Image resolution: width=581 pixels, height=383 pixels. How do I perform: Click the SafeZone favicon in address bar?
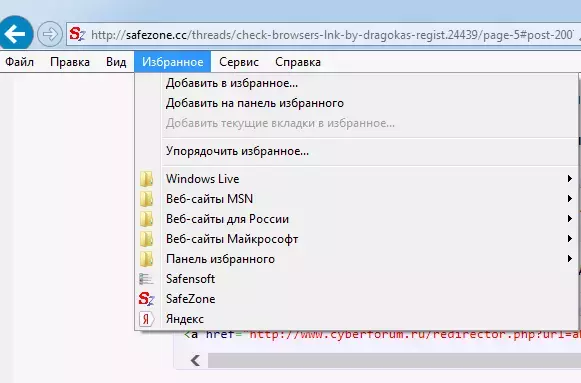[77, 34]
